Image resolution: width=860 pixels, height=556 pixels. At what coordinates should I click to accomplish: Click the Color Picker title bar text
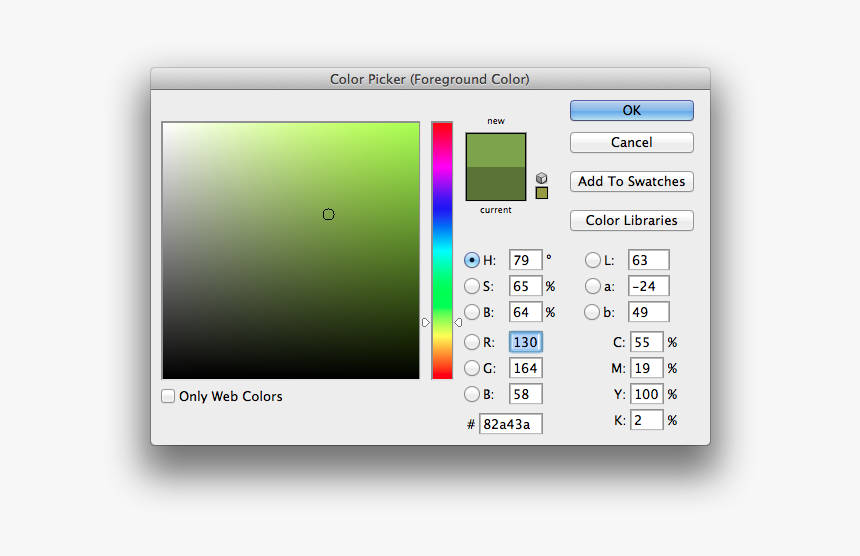click(x=429, y=80)
